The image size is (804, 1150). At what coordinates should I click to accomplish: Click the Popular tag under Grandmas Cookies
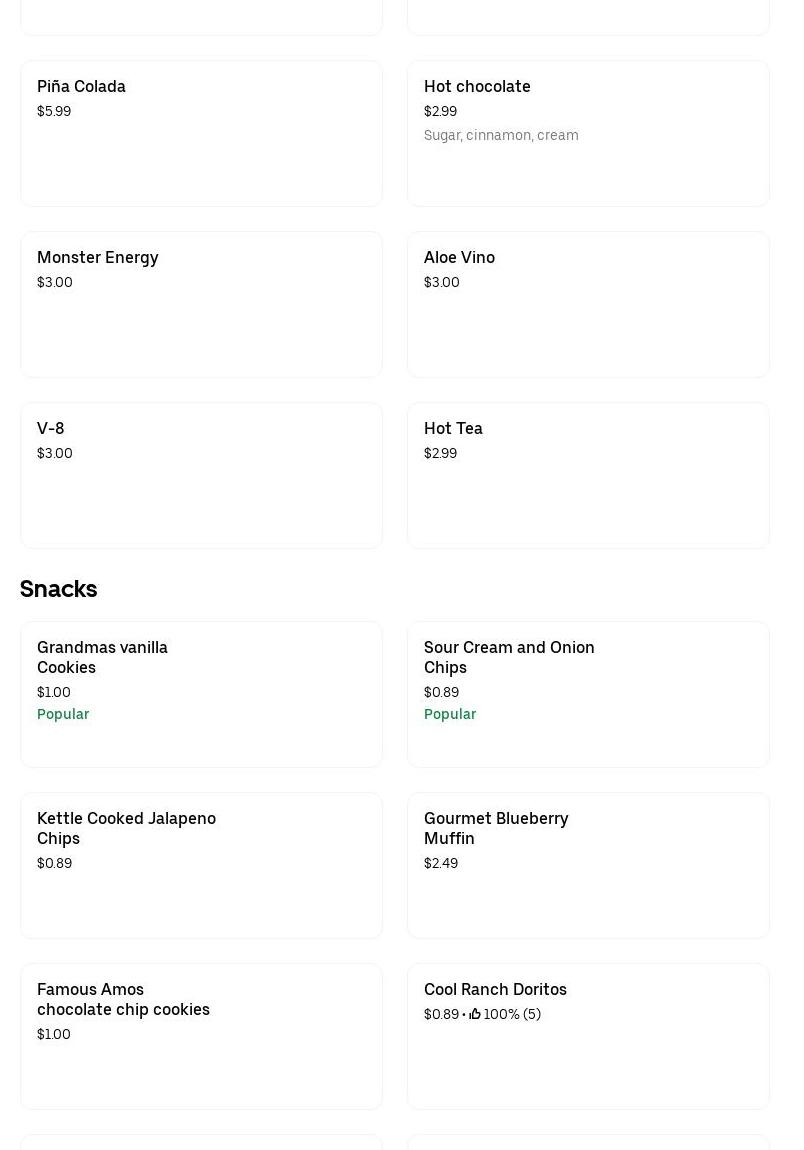point(63,714)
